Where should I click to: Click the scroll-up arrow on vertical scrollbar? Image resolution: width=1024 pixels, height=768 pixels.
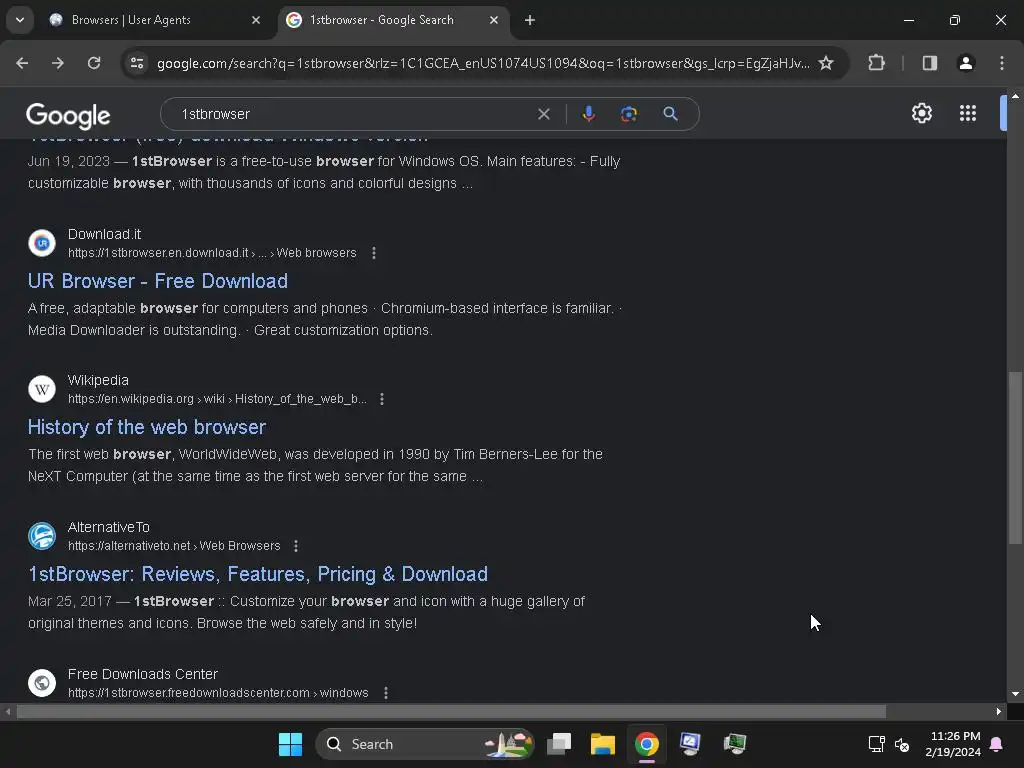tap(1015, 95)
